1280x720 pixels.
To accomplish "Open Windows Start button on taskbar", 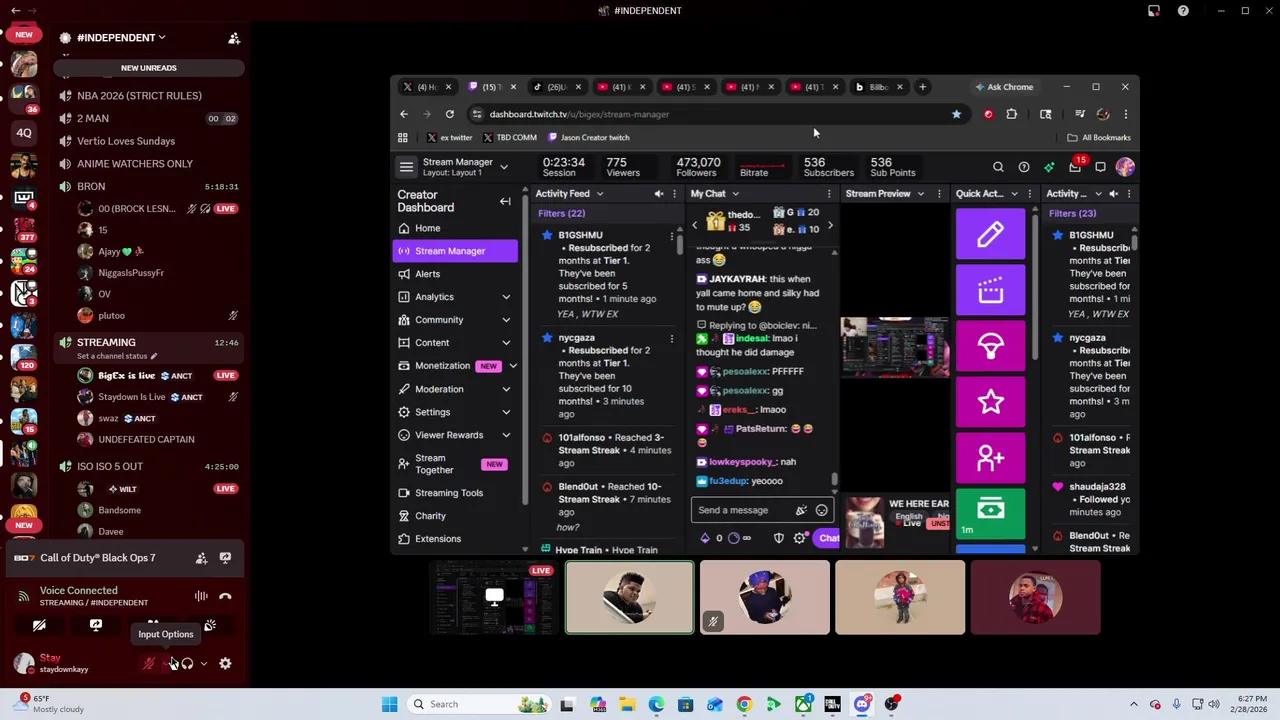I will [390, 704].
